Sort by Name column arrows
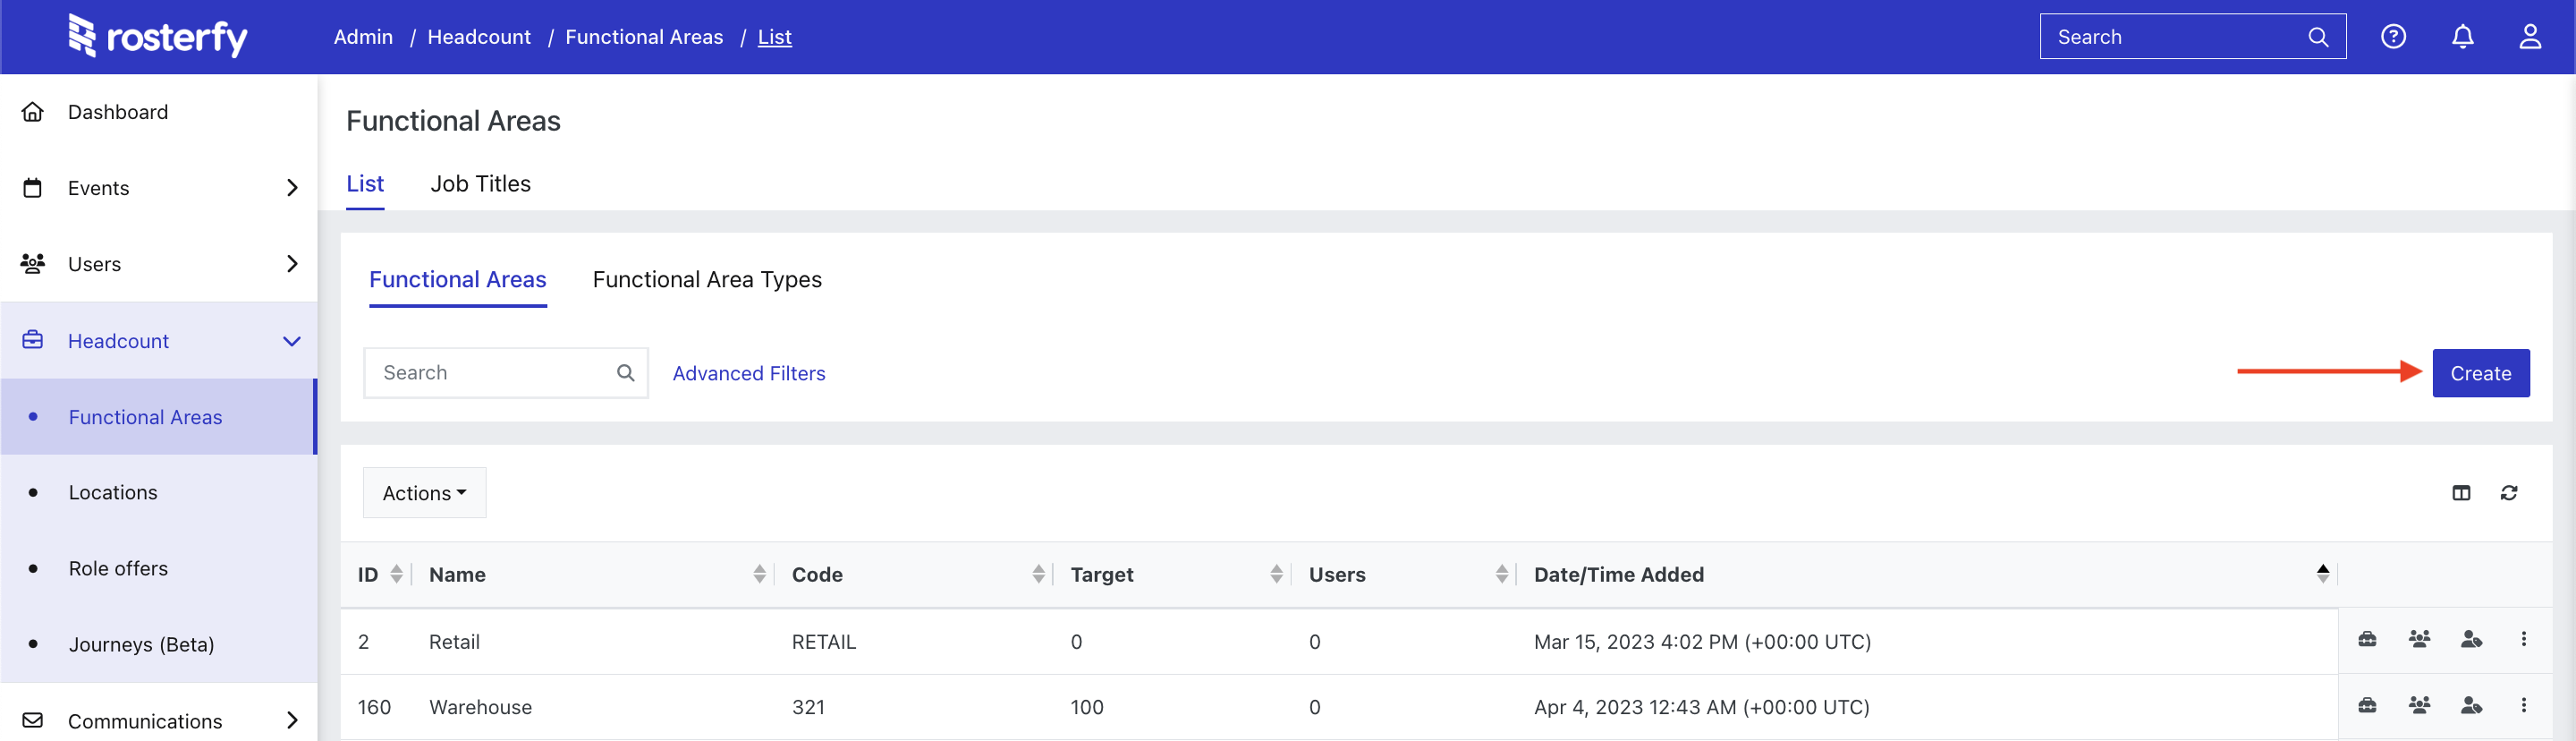2576x741 pixels. 759,574
